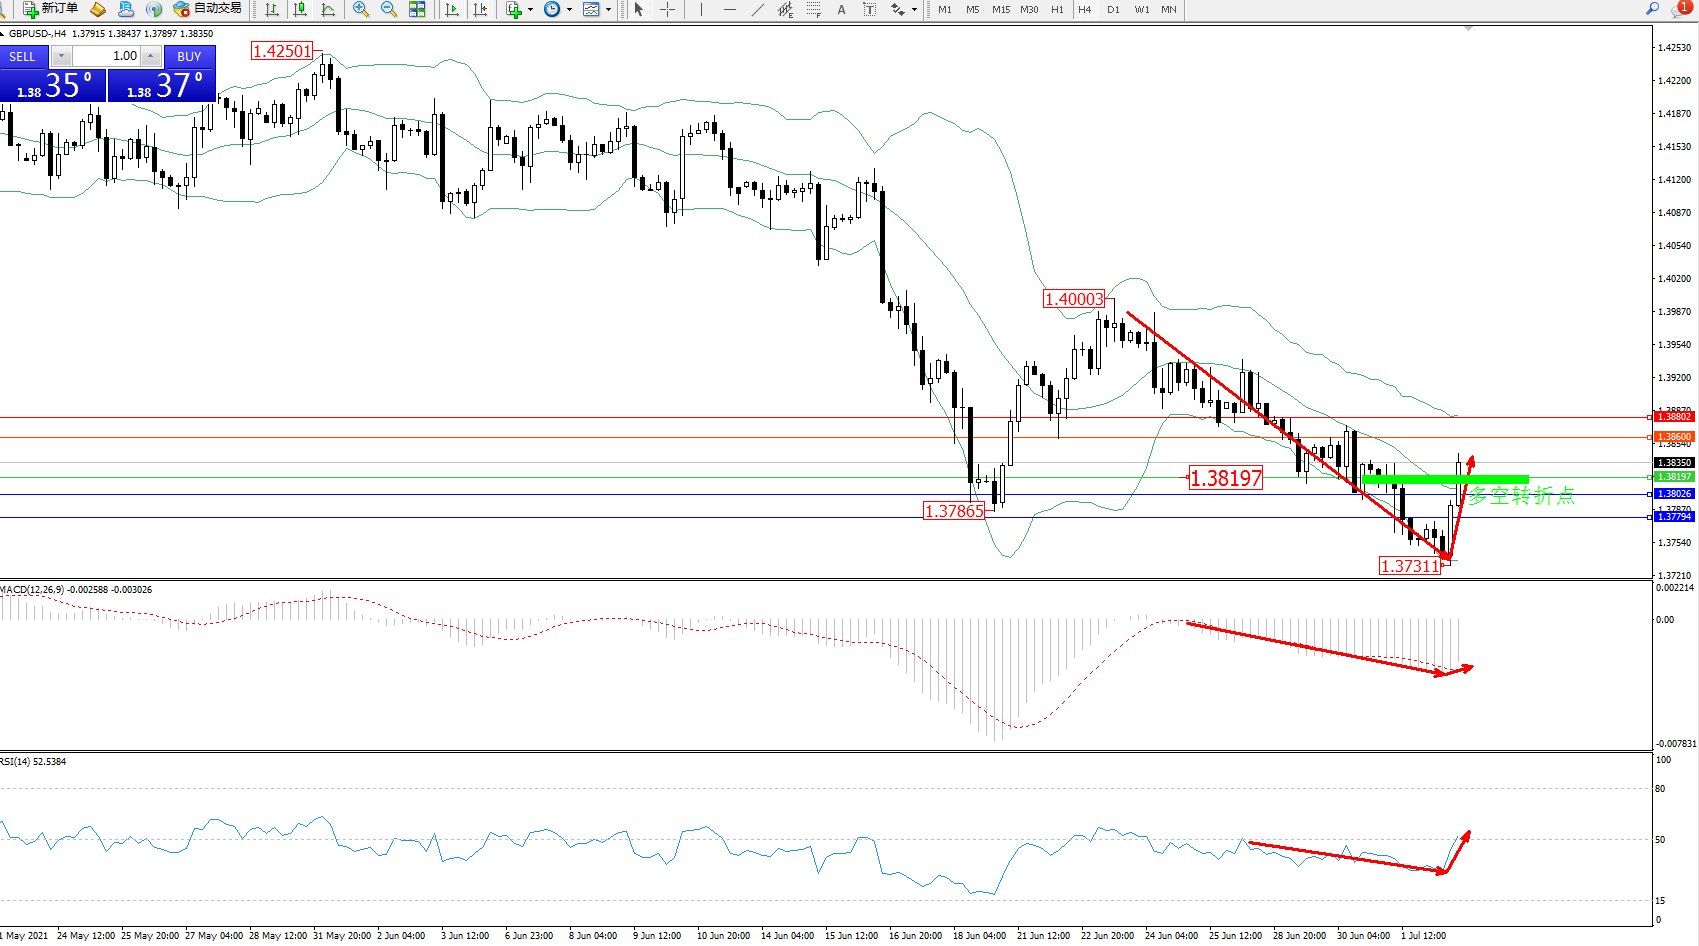
Task: Click New Order (新订单) button
Action: pos(50,9)
